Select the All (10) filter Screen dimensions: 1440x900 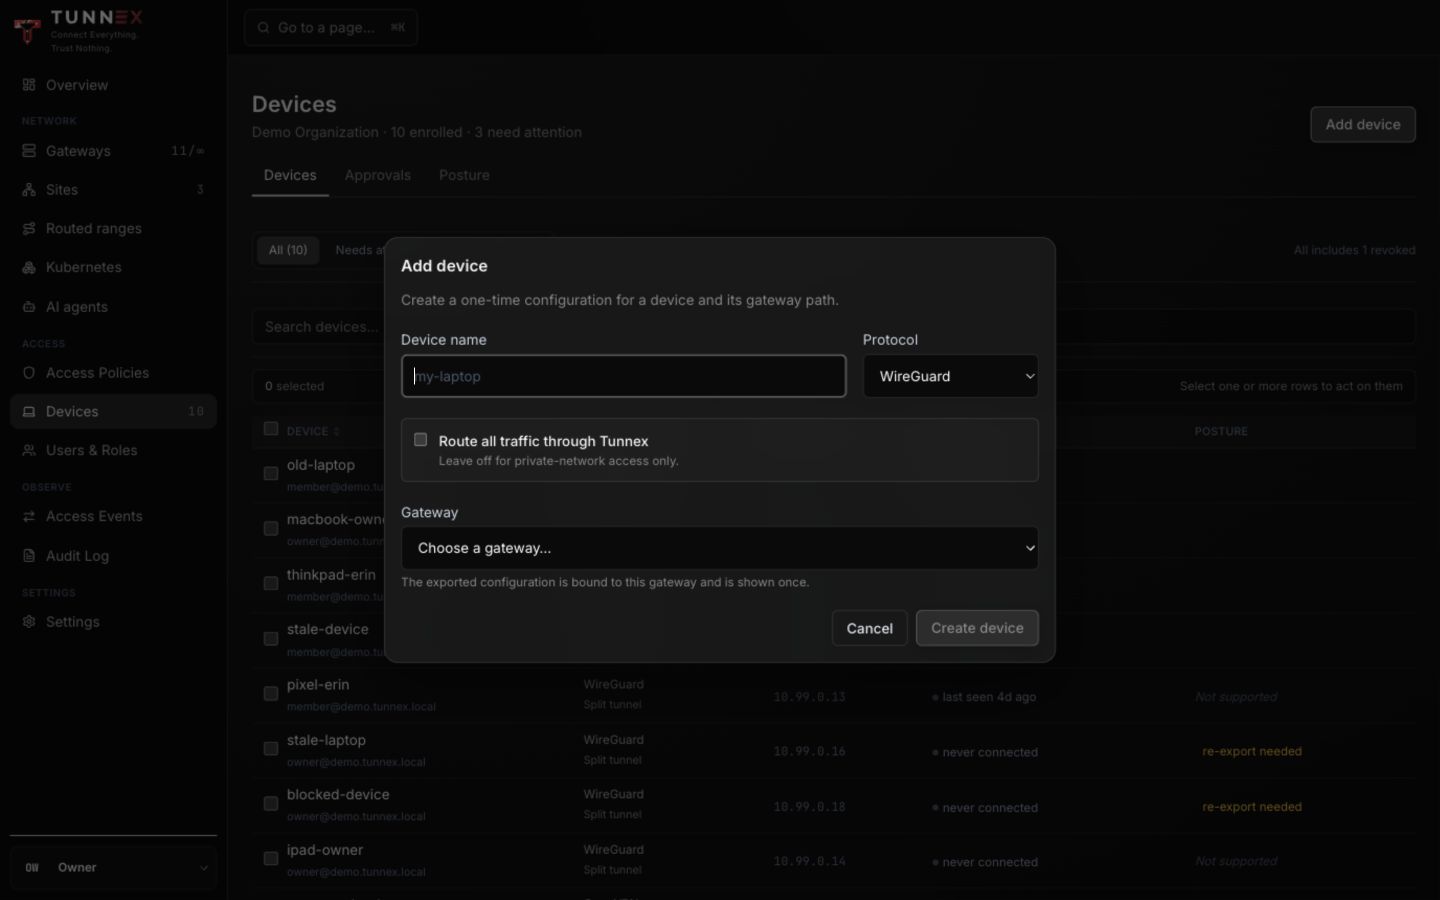pyautogui.click(x=288, y=250)
